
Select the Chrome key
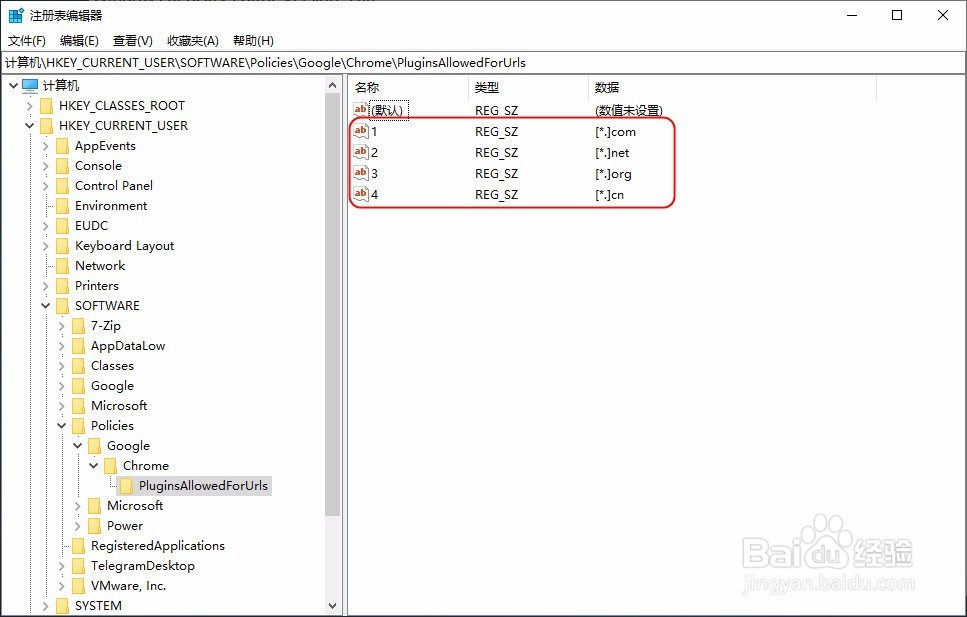146,465
